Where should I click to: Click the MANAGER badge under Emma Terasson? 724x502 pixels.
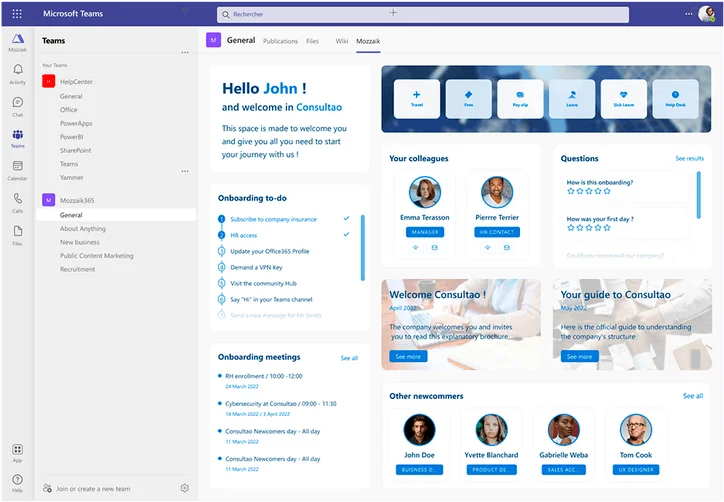[425, 232]
